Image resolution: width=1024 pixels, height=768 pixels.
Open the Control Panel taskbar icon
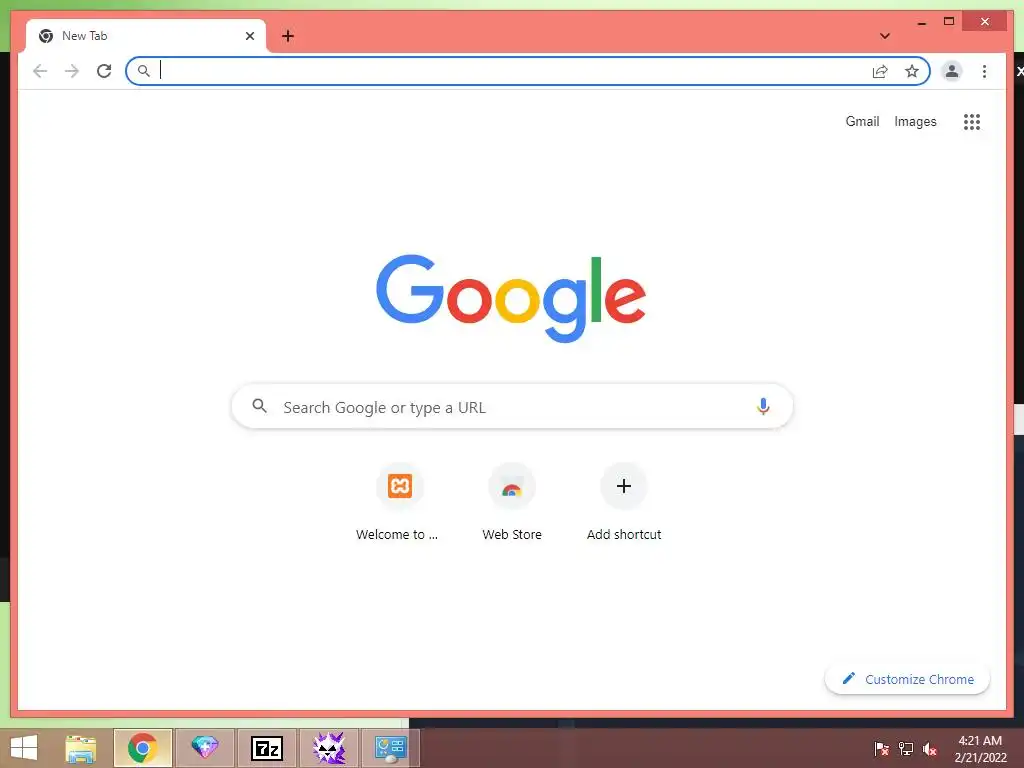[x=391, y=748]
